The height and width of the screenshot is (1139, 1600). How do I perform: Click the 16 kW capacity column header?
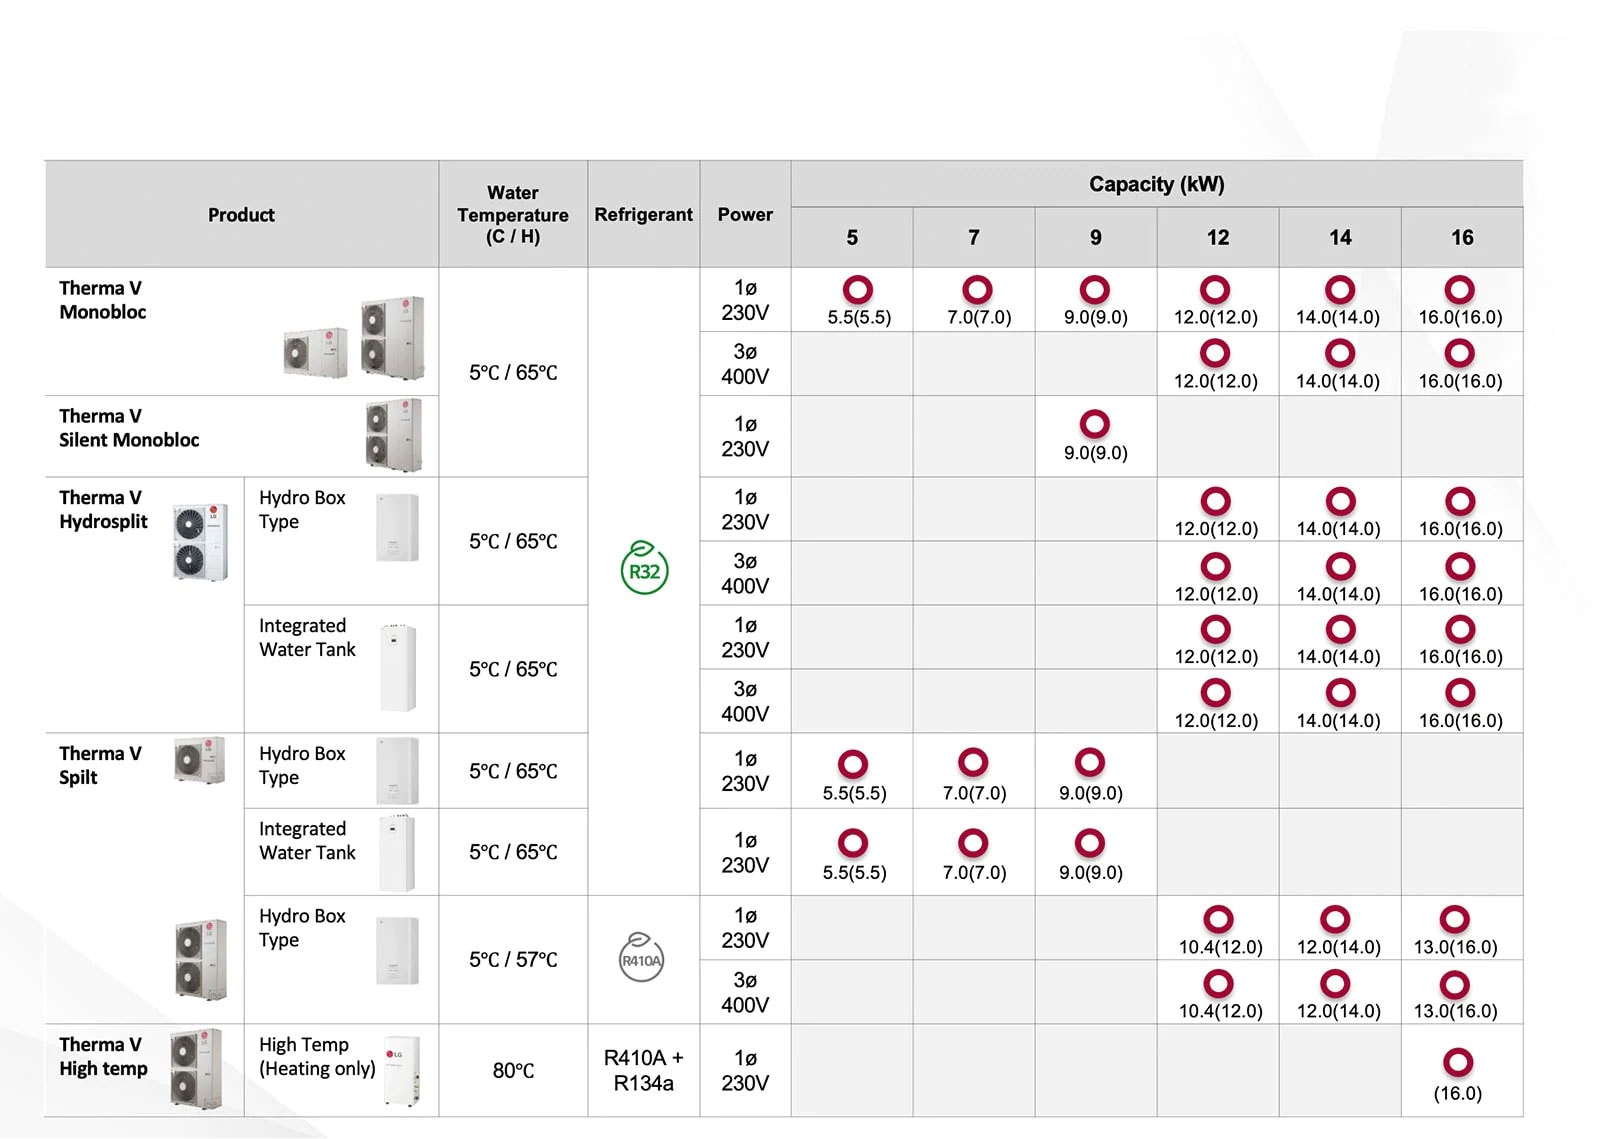(x=1461, y=238)
